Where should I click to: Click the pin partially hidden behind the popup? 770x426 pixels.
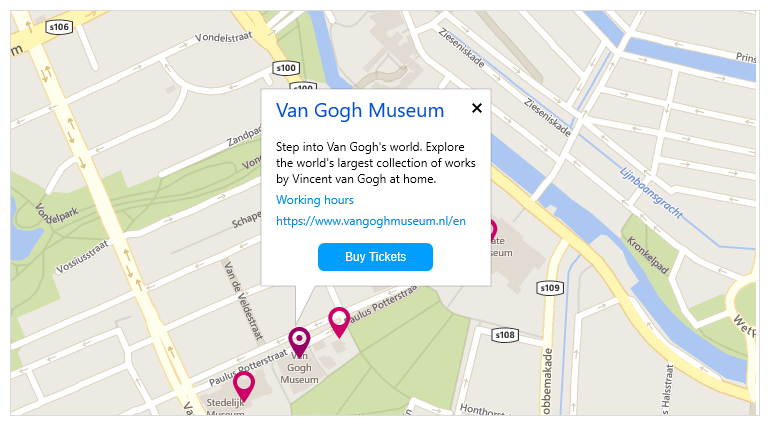point(494,231)
